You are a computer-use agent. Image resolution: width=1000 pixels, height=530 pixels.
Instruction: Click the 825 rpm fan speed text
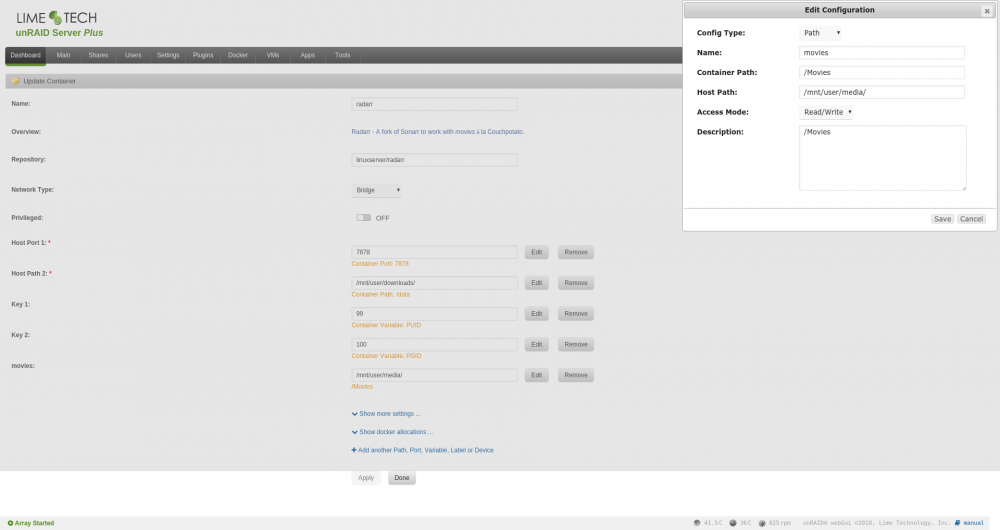tap(779, 523)
